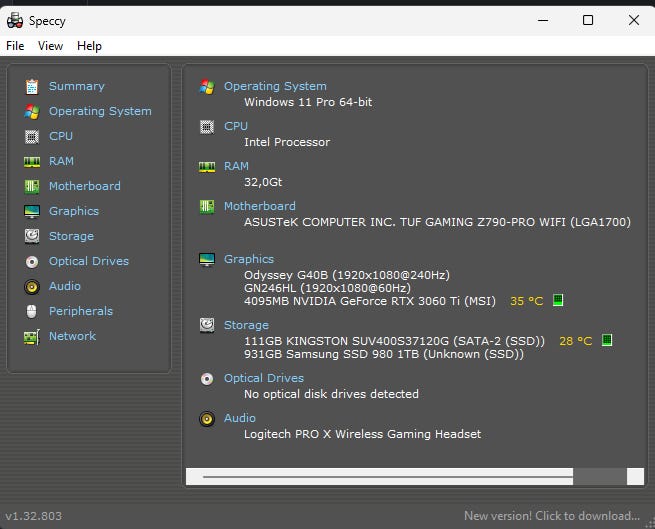Click 'Odyssey G40B (1920x1080@240Hz)' monitor line
This screenshot has height=529, width=655.
[347, 275]
